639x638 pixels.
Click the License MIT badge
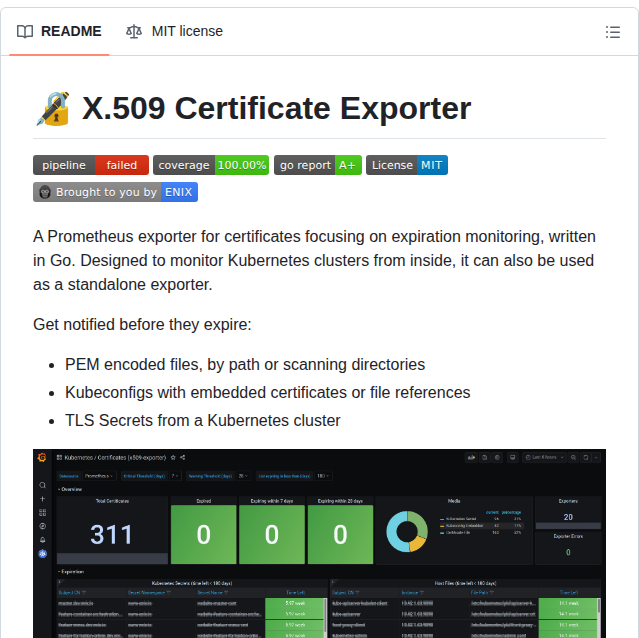pyautogui.click(x=407, y=165)
